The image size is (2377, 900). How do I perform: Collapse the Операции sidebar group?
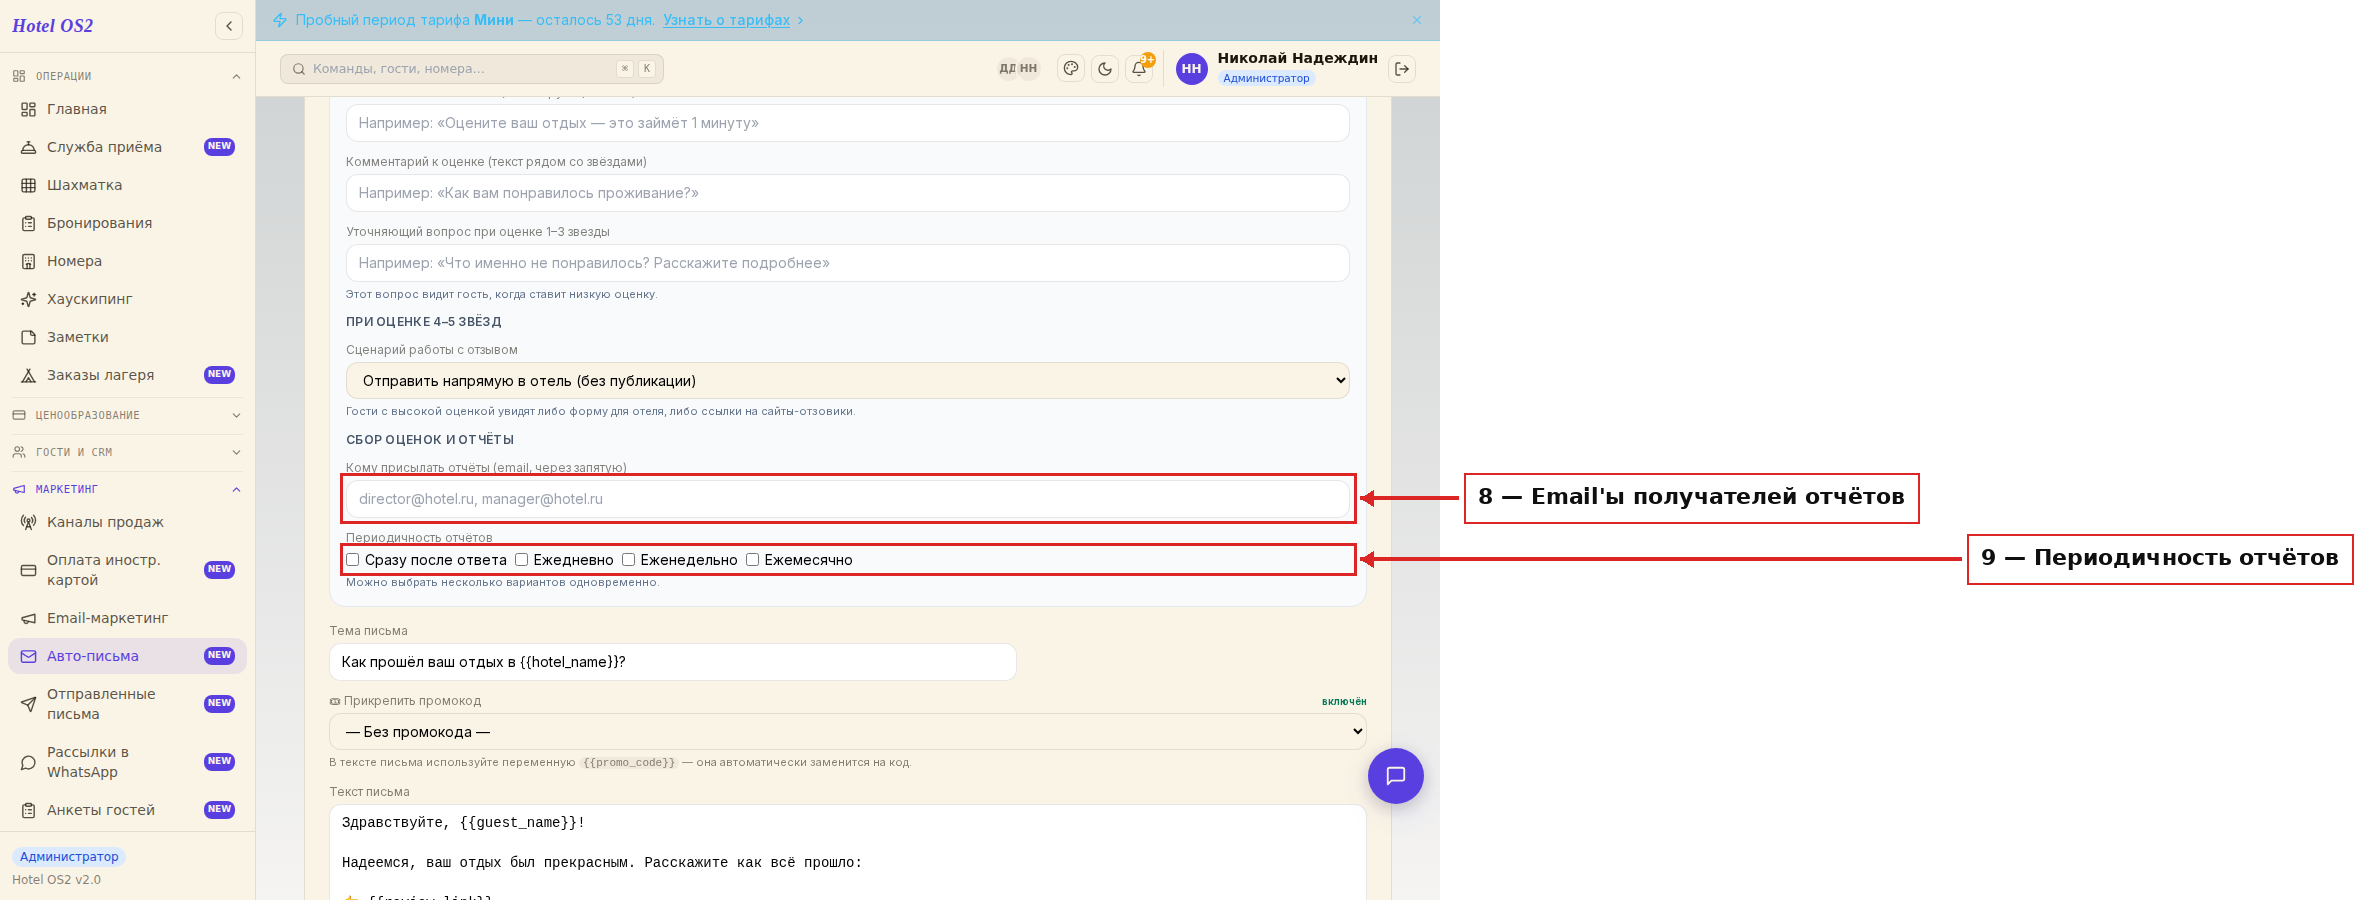pyautogui.click(x=127, y=76)
